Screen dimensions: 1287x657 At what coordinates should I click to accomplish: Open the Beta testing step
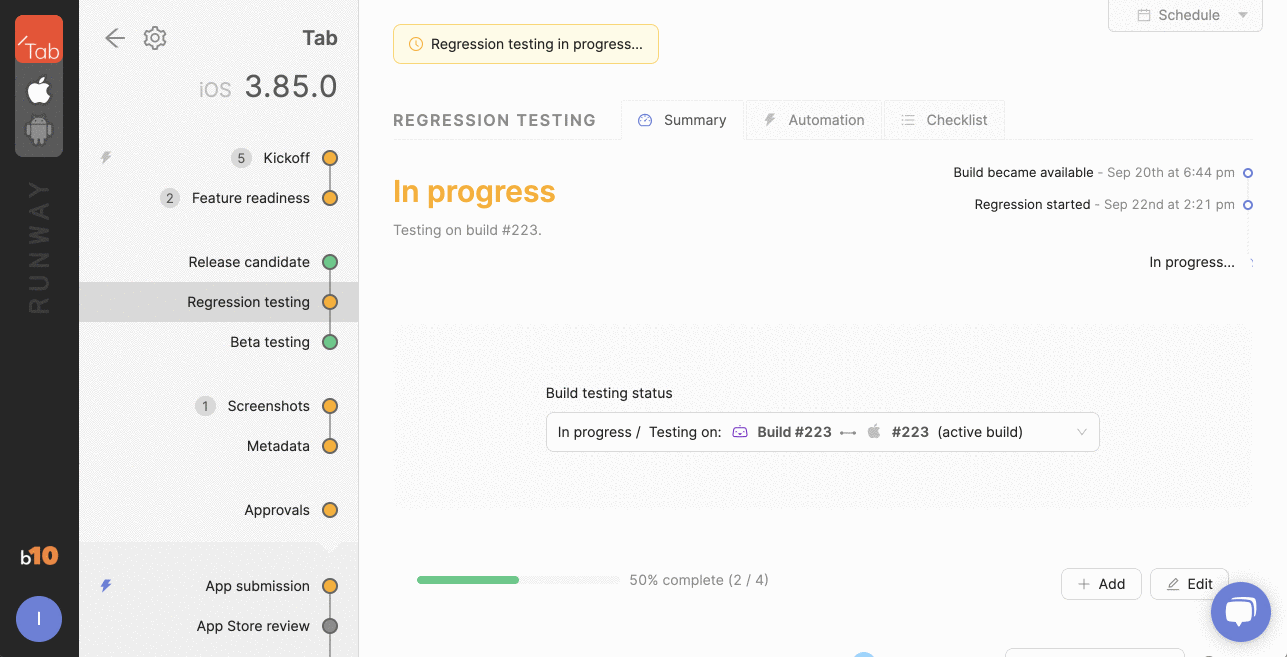(x=270, y=342)
